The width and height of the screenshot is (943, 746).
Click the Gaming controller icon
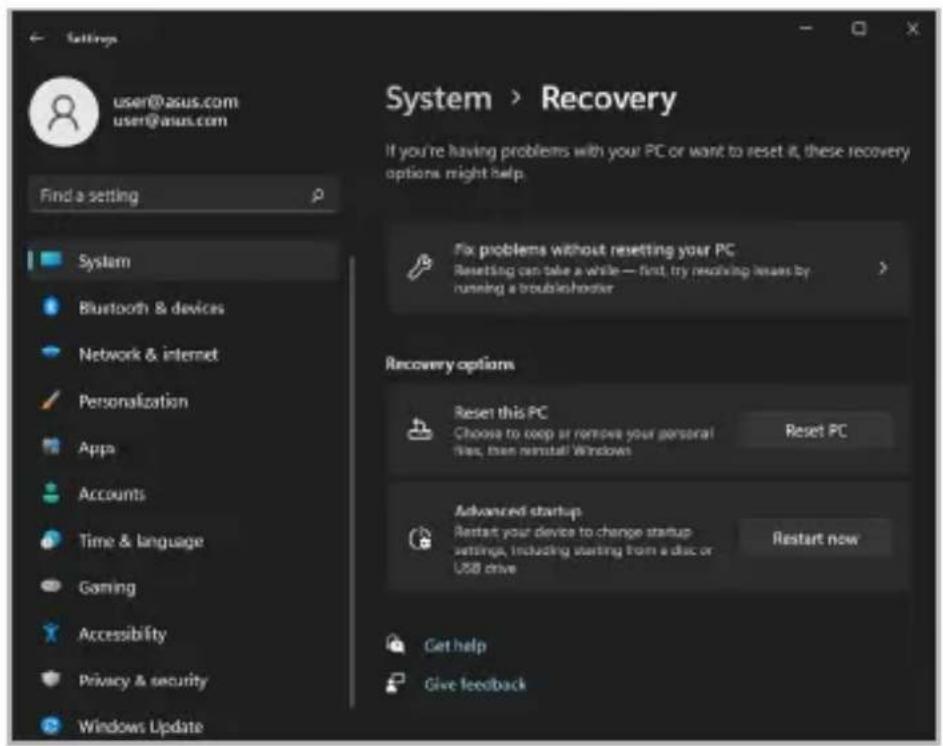[51, 586]
